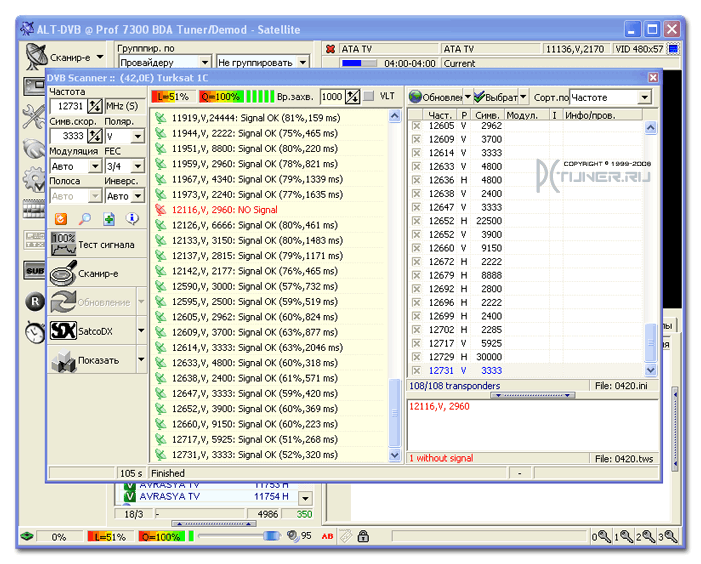Open the Поляр. polarization dropdown

pos(138,136)
